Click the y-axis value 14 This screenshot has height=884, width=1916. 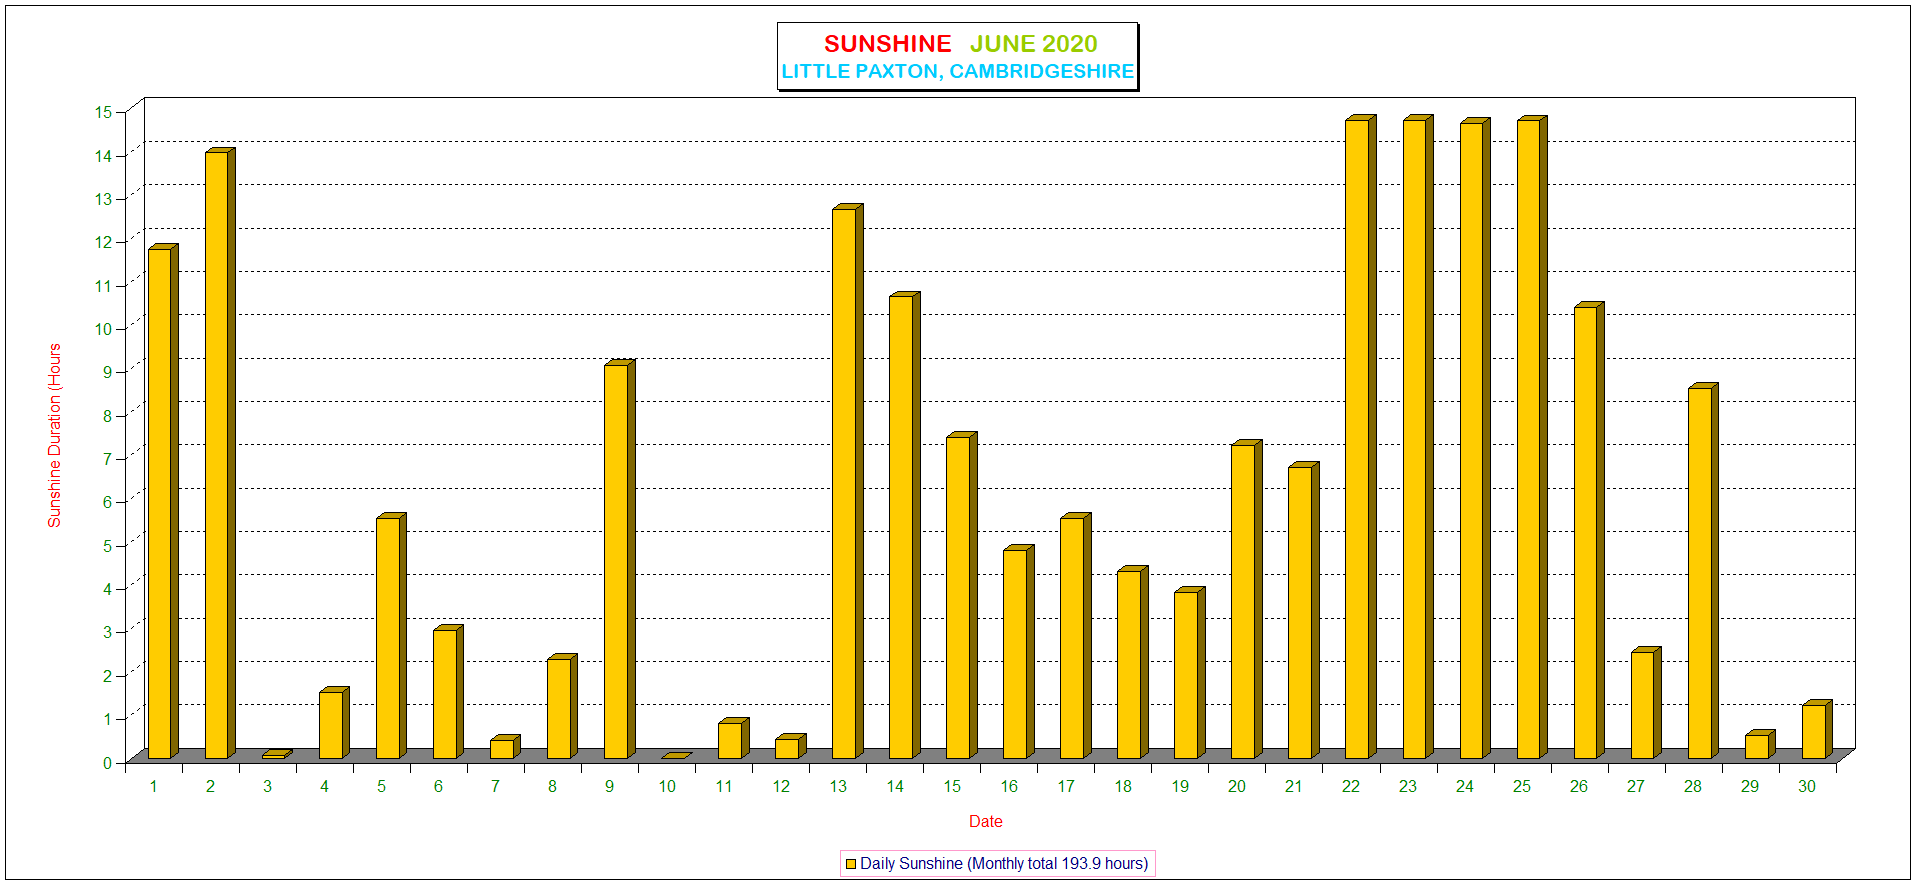(x=104, y=156)
